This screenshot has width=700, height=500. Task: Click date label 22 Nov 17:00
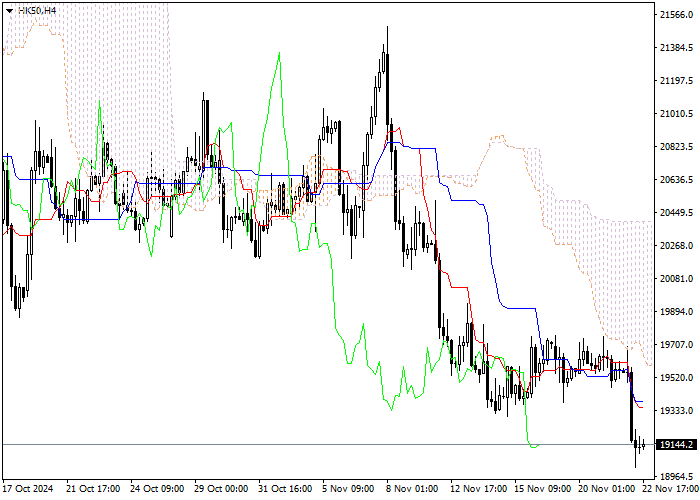(671, 489)
